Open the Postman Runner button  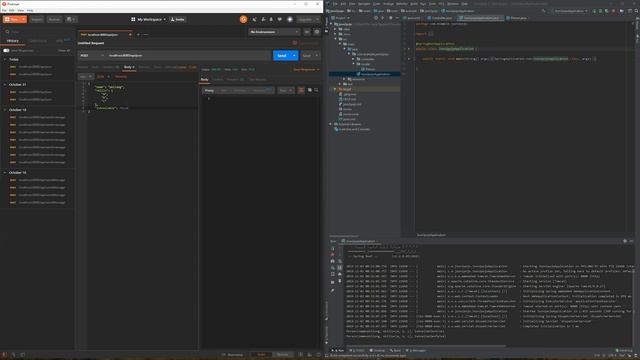coord(54,19)
